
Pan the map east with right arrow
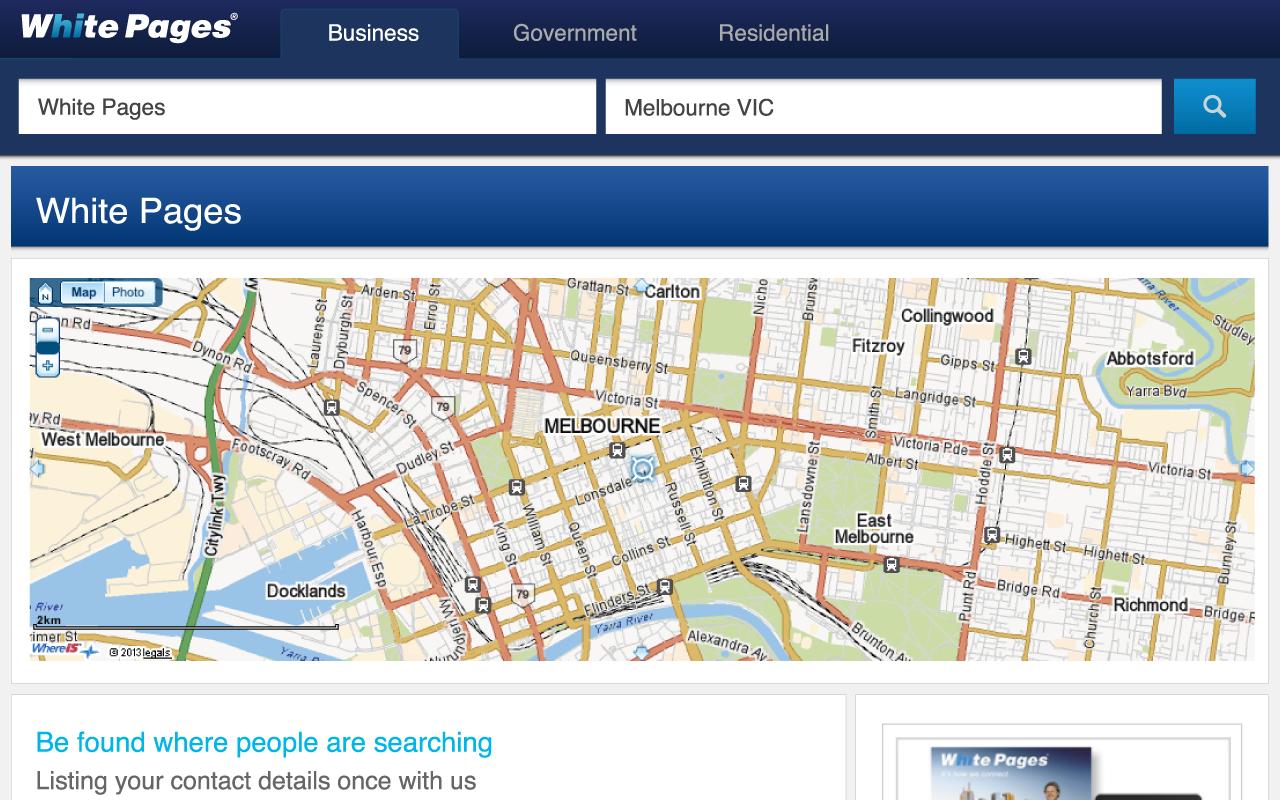pyautogui.click(x=1247, y=468)
